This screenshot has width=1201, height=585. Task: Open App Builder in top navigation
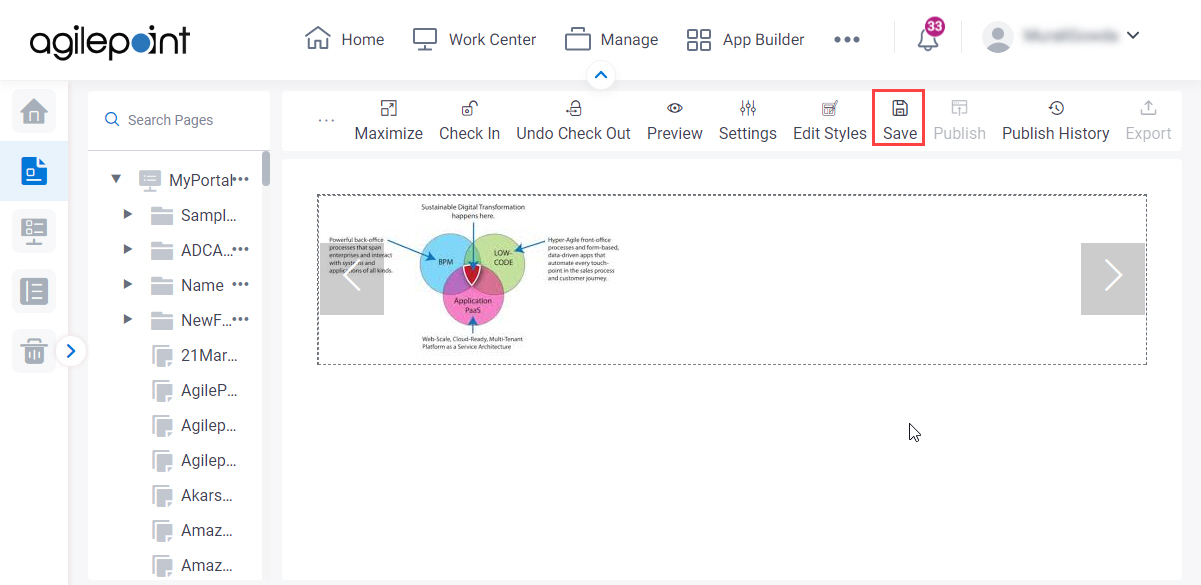(745, 40)
